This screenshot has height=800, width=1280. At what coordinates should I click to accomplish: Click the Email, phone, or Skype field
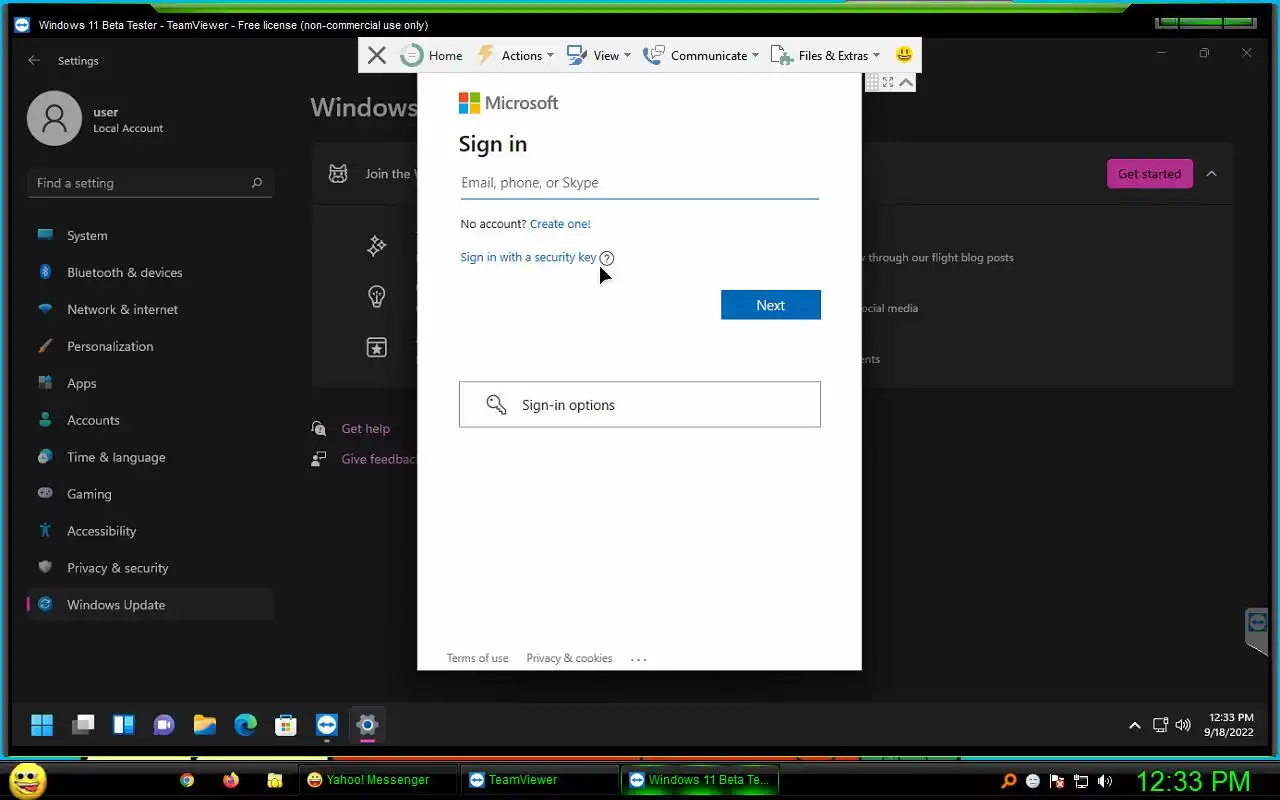639,183
